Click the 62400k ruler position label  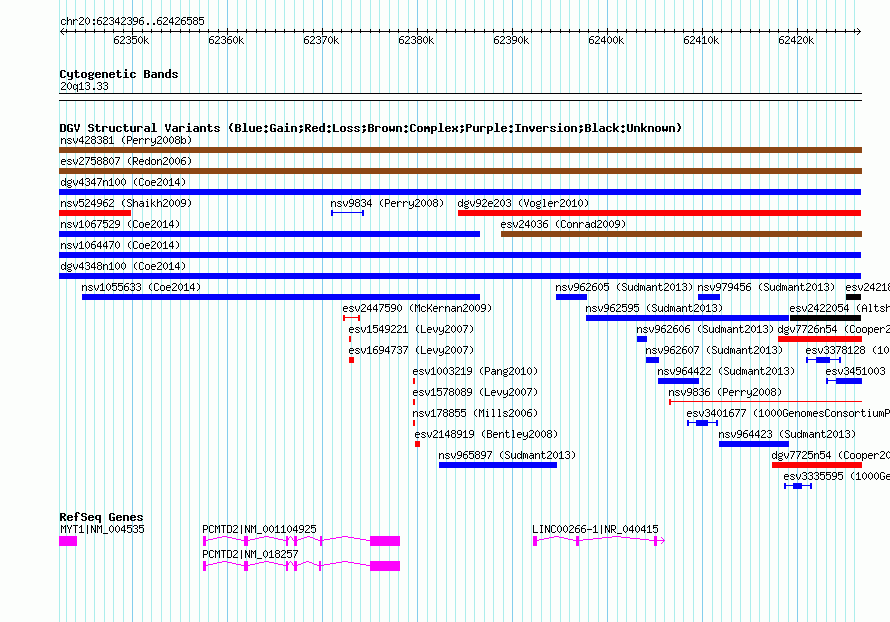point(606,40)
